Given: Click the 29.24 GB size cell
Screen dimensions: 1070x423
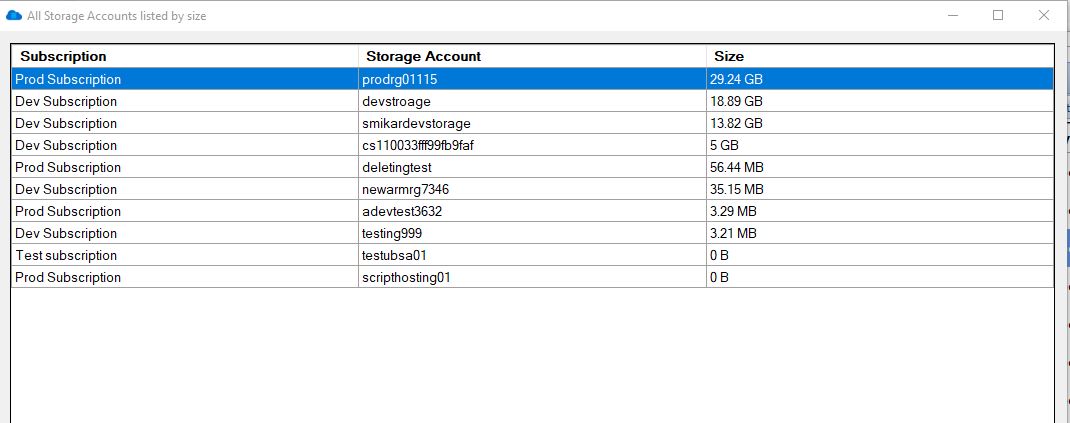Looking at the screenshot, I should click(x=880, y=79).
